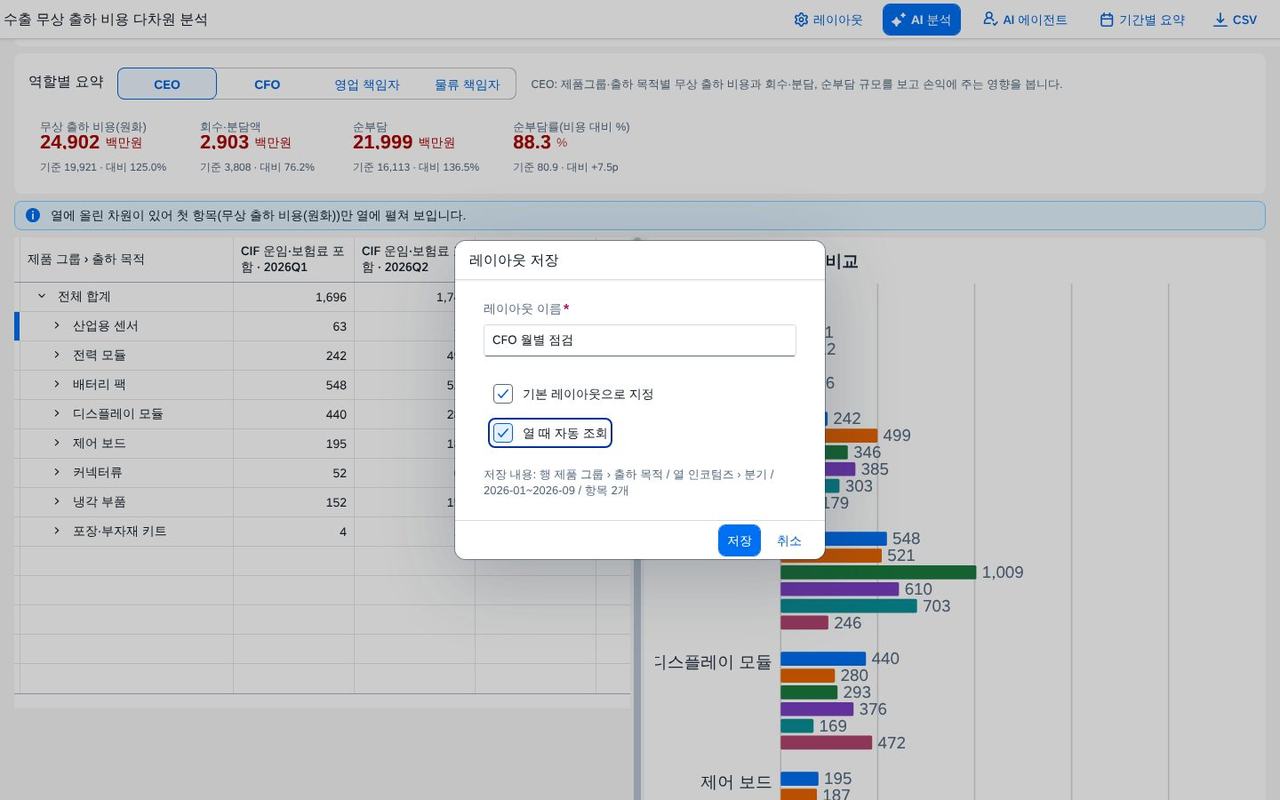Click the 저장 button in dialog
This screenshot has width=1280, height=800.
click(739, 541)
